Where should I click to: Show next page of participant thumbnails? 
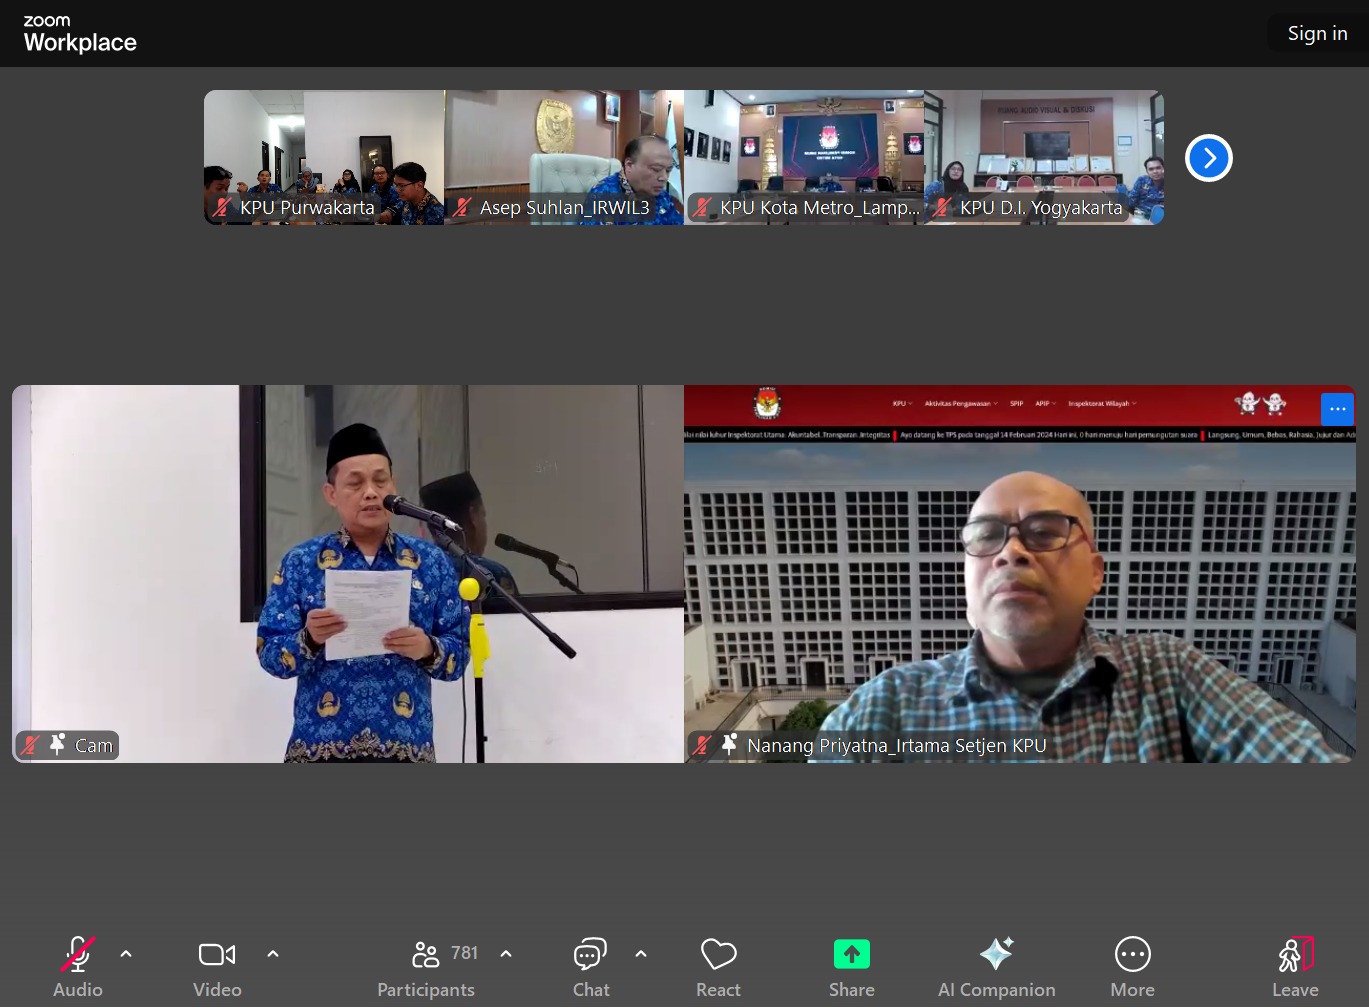click(x=1208, y=158)
